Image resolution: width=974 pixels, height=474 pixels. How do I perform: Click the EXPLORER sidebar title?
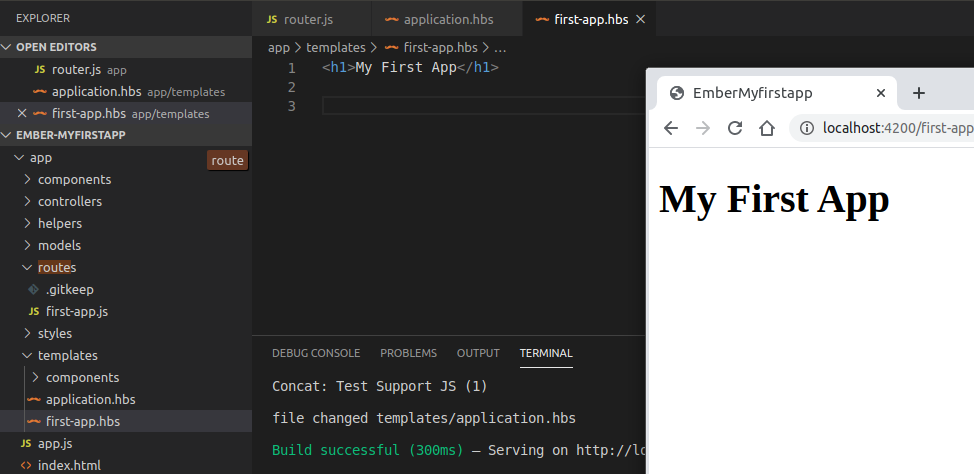point(43,18)
